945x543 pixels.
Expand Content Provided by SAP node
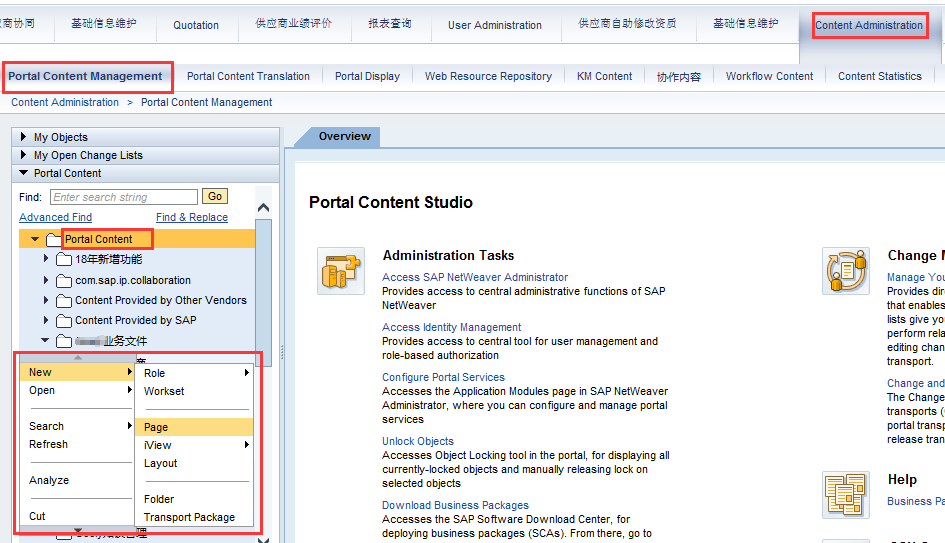pyautogui.click(x=46, y=319)
